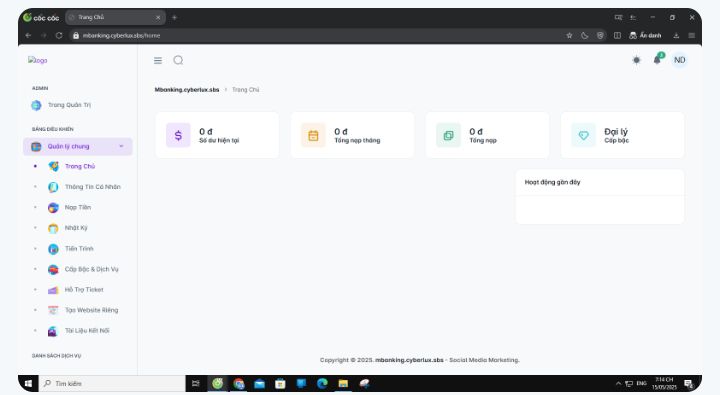Image resolution: width=720 pixels, height=395 pixels.
Task: Go to Nạp Tiền page
Action: [x=78, y=208]
